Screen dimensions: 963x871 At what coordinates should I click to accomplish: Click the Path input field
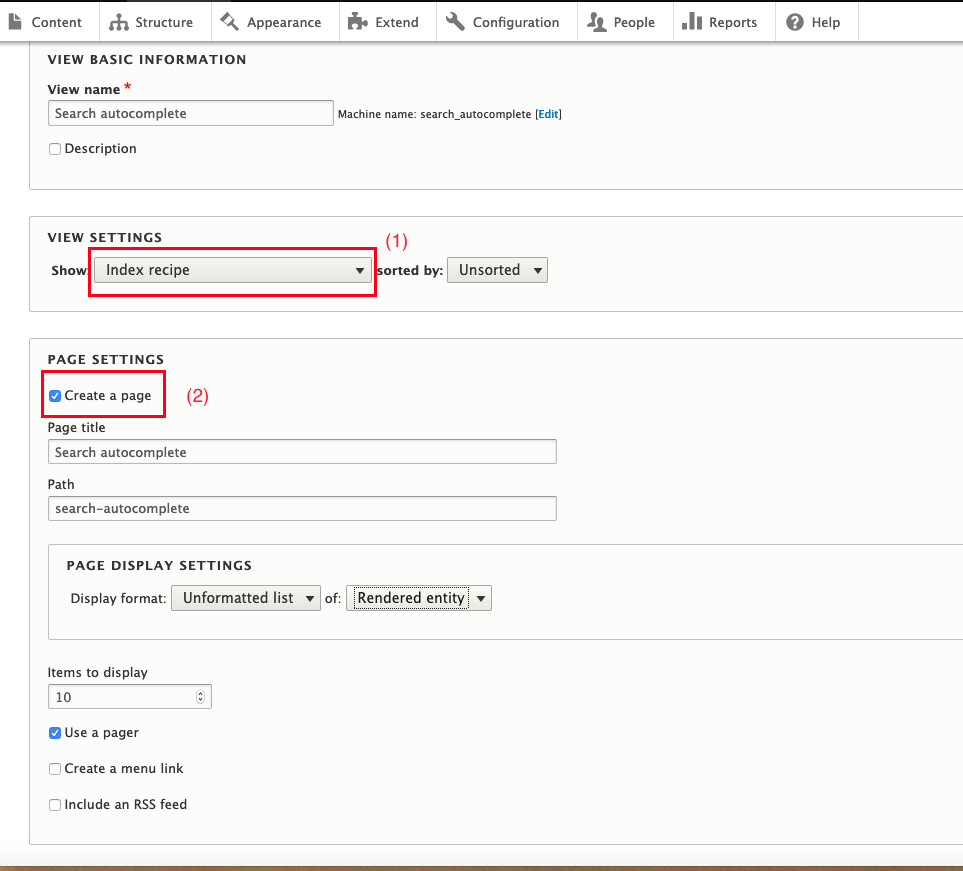(x=302, y=509)
